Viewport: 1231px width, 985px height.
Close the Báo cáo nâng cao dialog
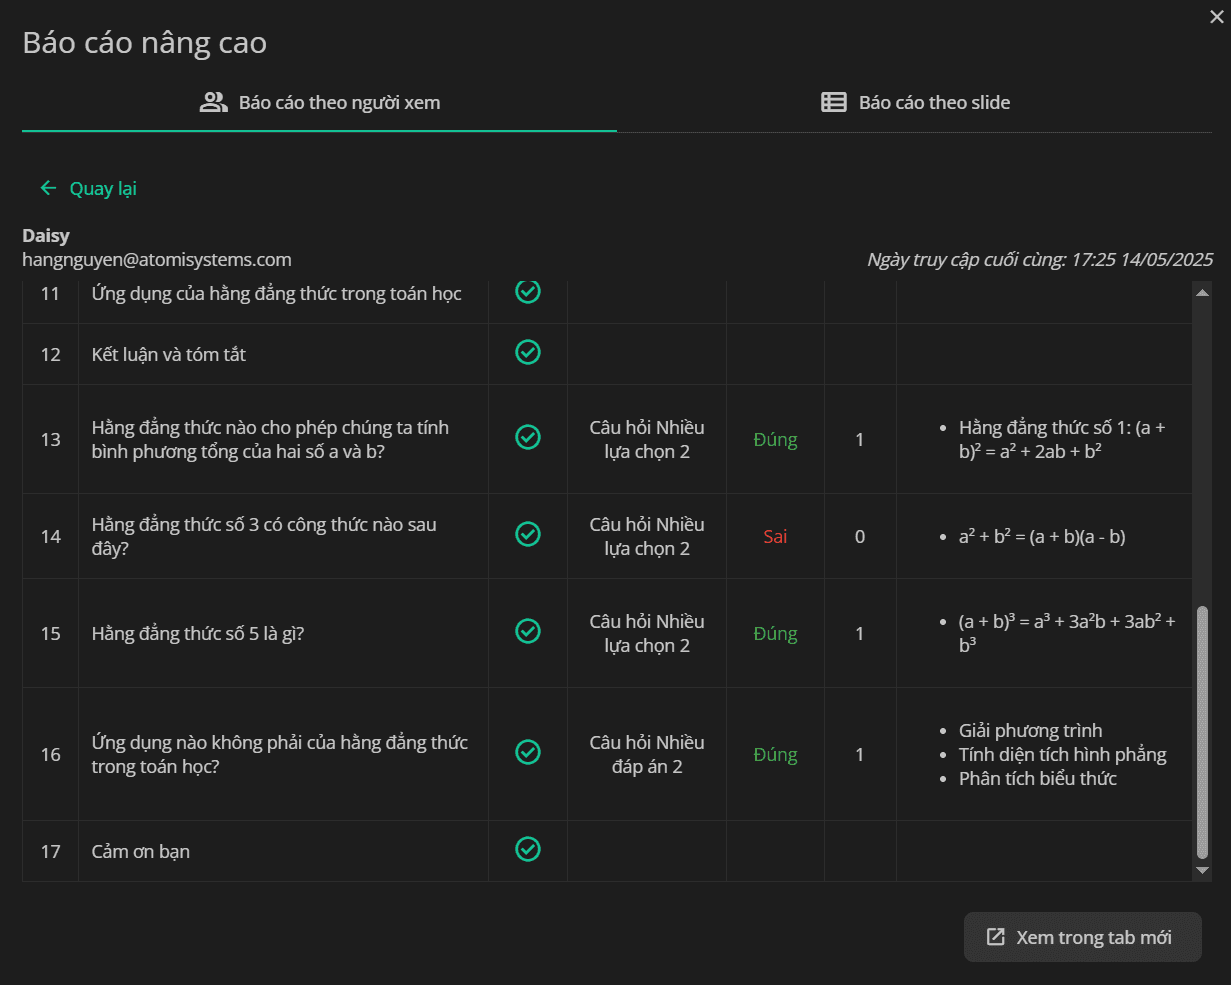tap(1216, 16)
